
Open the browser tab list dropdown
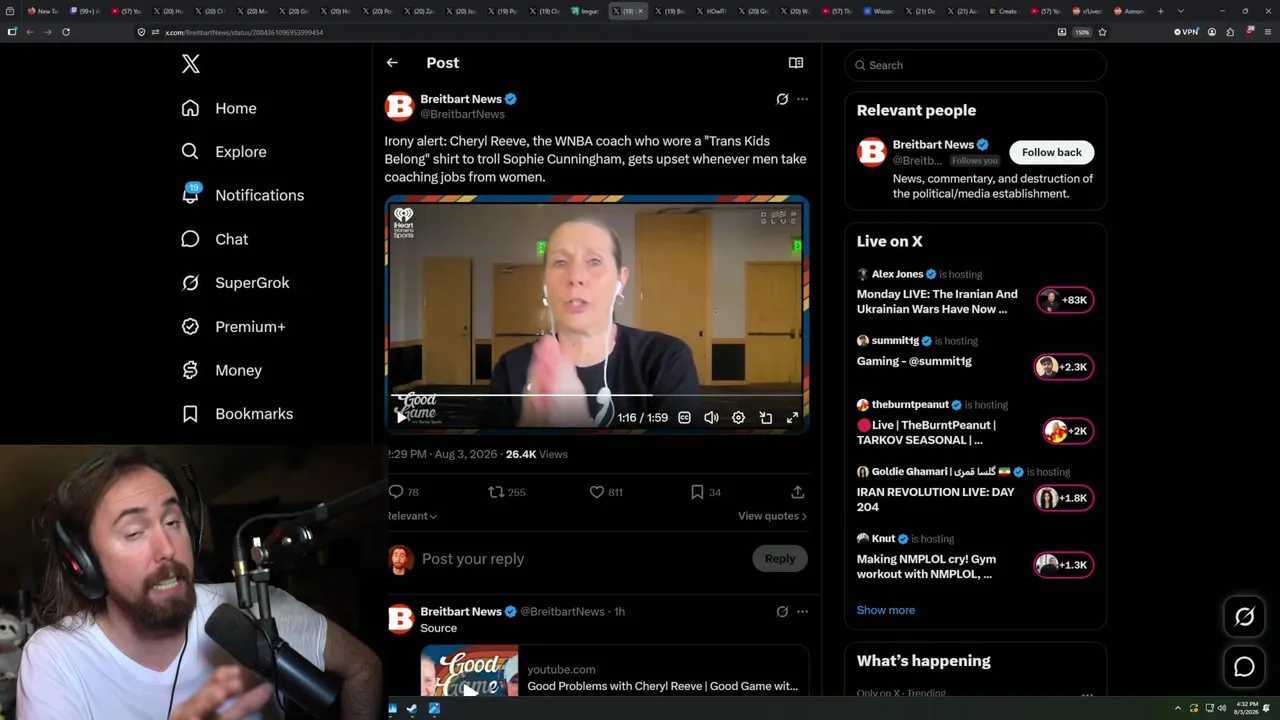tap(1181, 11)
